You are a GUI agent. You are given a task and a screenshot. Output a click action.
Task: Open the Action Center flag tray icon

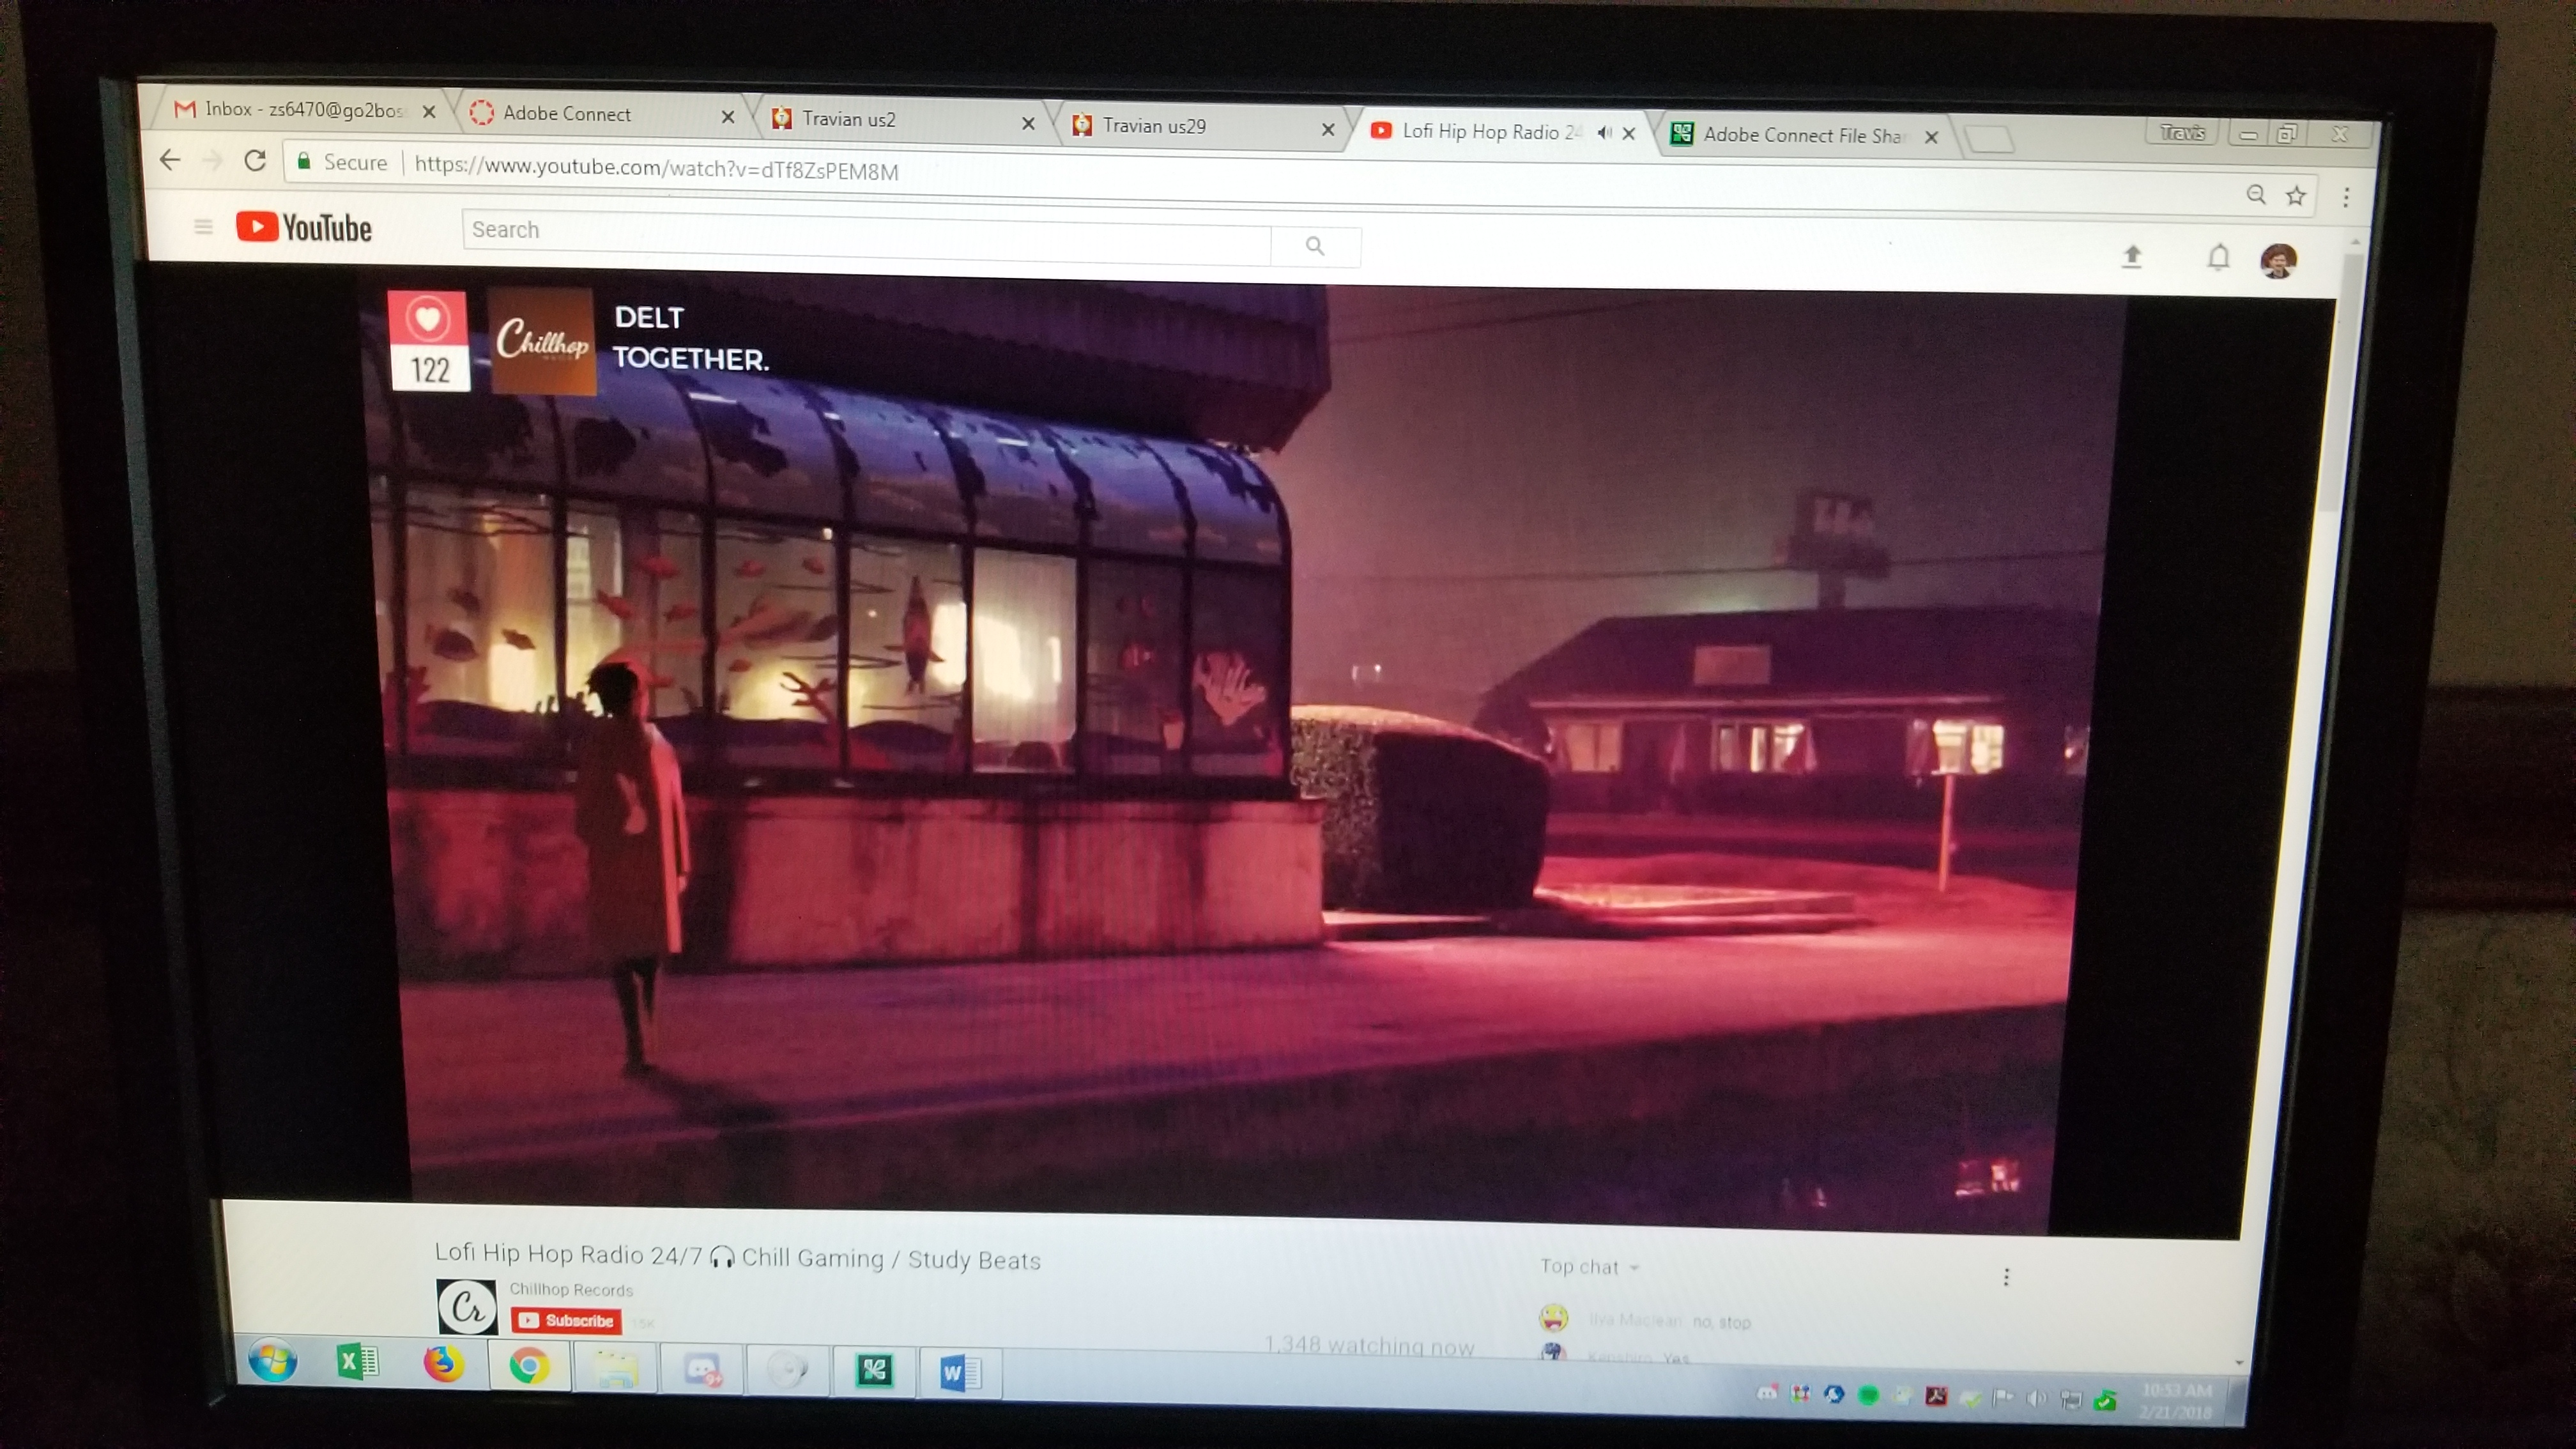click(x=2002, y=1398)
